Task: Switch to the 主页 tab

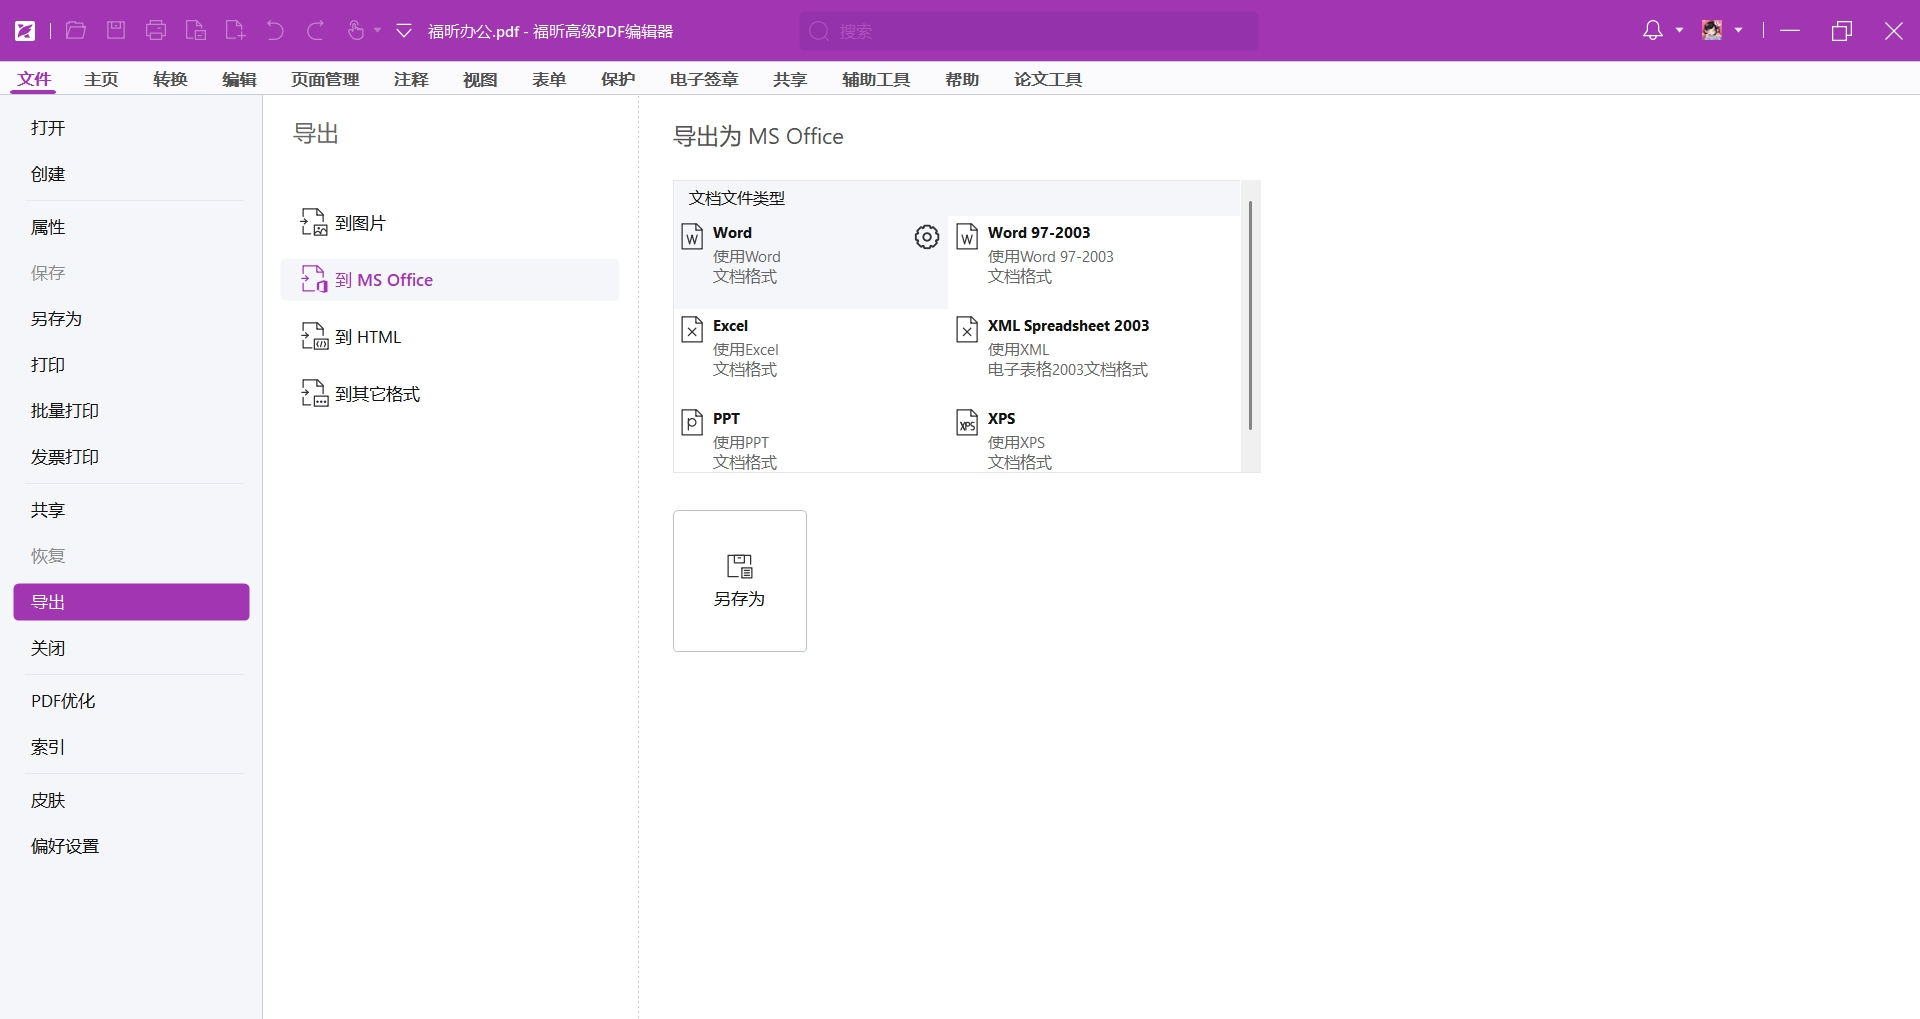Action: tap(101, 79)
